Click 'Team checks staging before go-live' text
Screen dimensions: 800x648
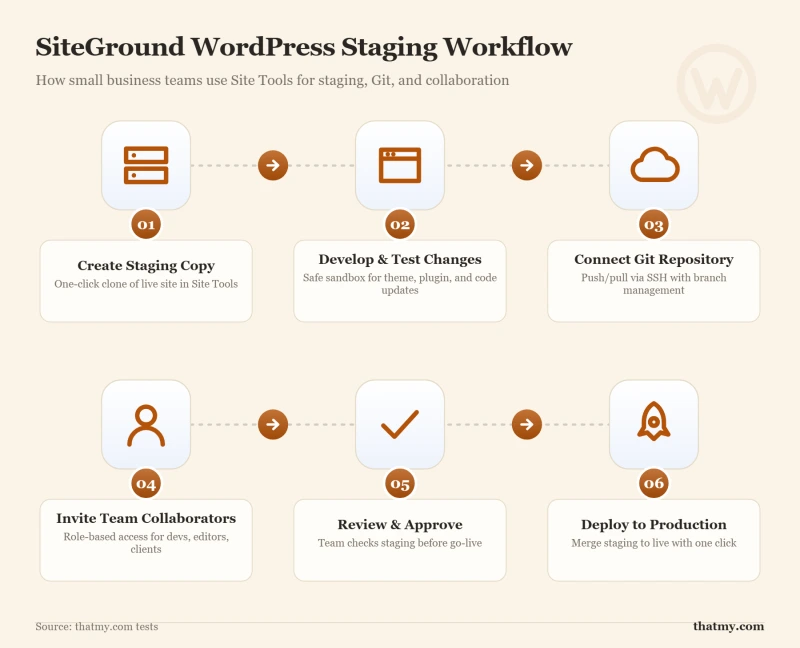(x=400, y=543)
